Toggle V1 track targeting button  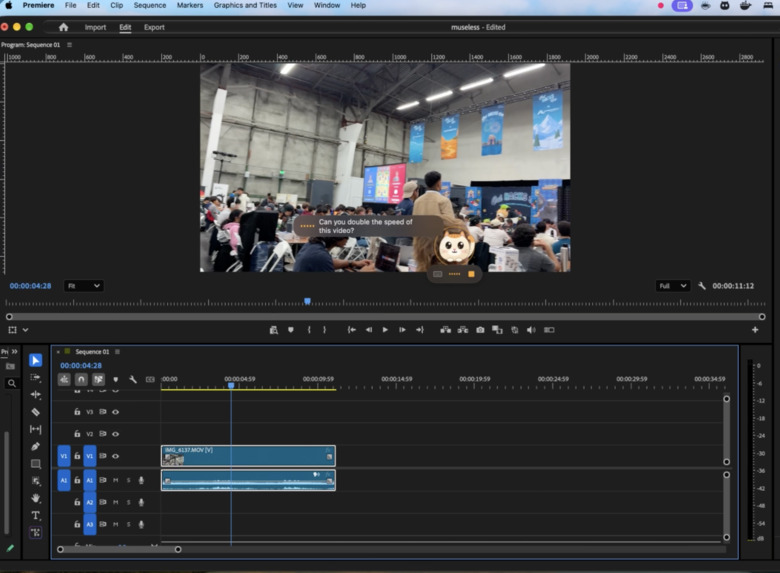click(90, 456)
